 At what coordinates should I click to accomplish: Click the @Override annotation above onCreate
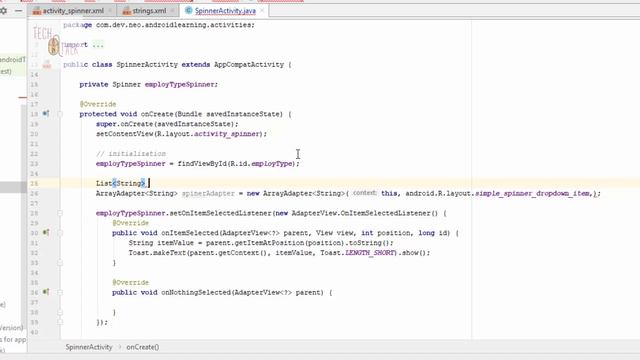[x=98, y=104]
